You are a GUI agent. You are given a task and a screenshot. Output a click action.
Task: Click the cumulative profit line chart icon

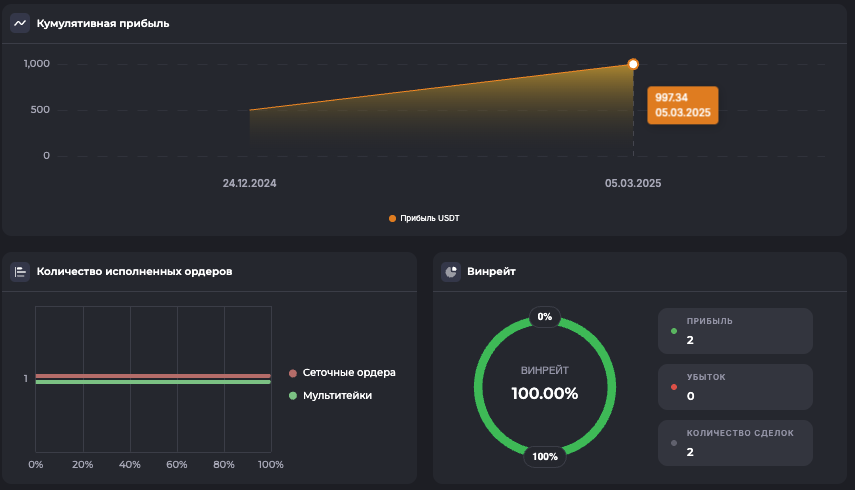20,23
